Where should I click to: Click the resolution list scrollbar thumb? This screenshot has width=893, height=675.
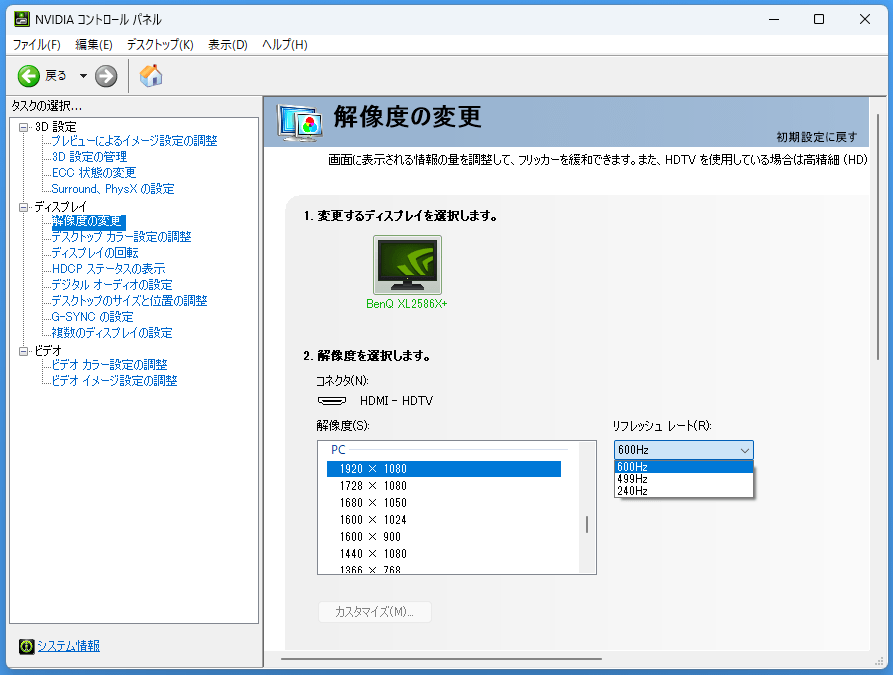pyautogui.click(x=587, y=524)
